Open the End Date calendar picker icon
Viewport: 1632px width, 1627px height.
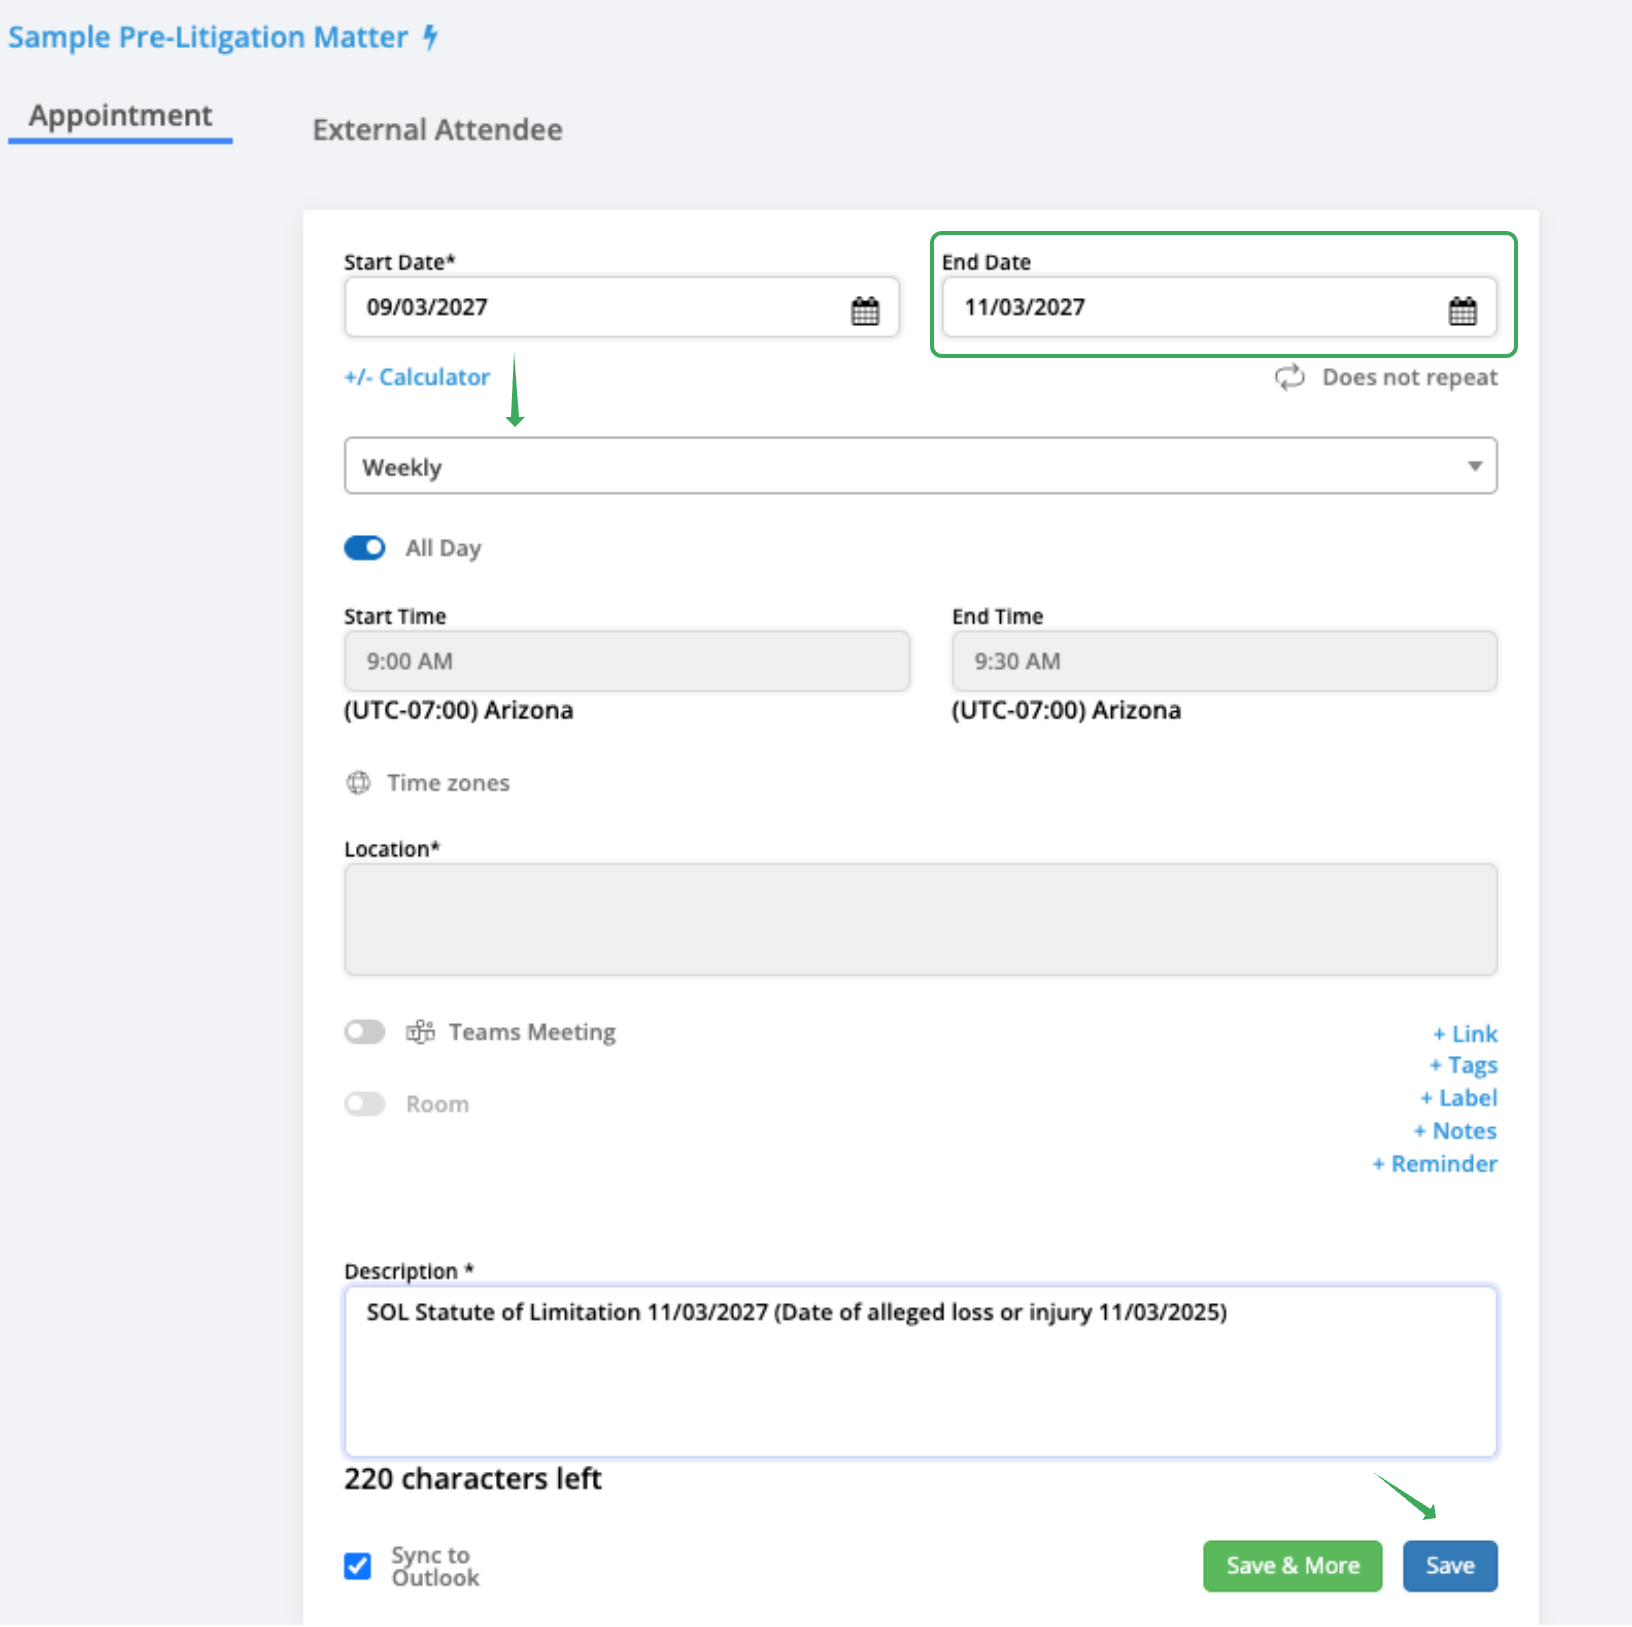point(1462,311)
